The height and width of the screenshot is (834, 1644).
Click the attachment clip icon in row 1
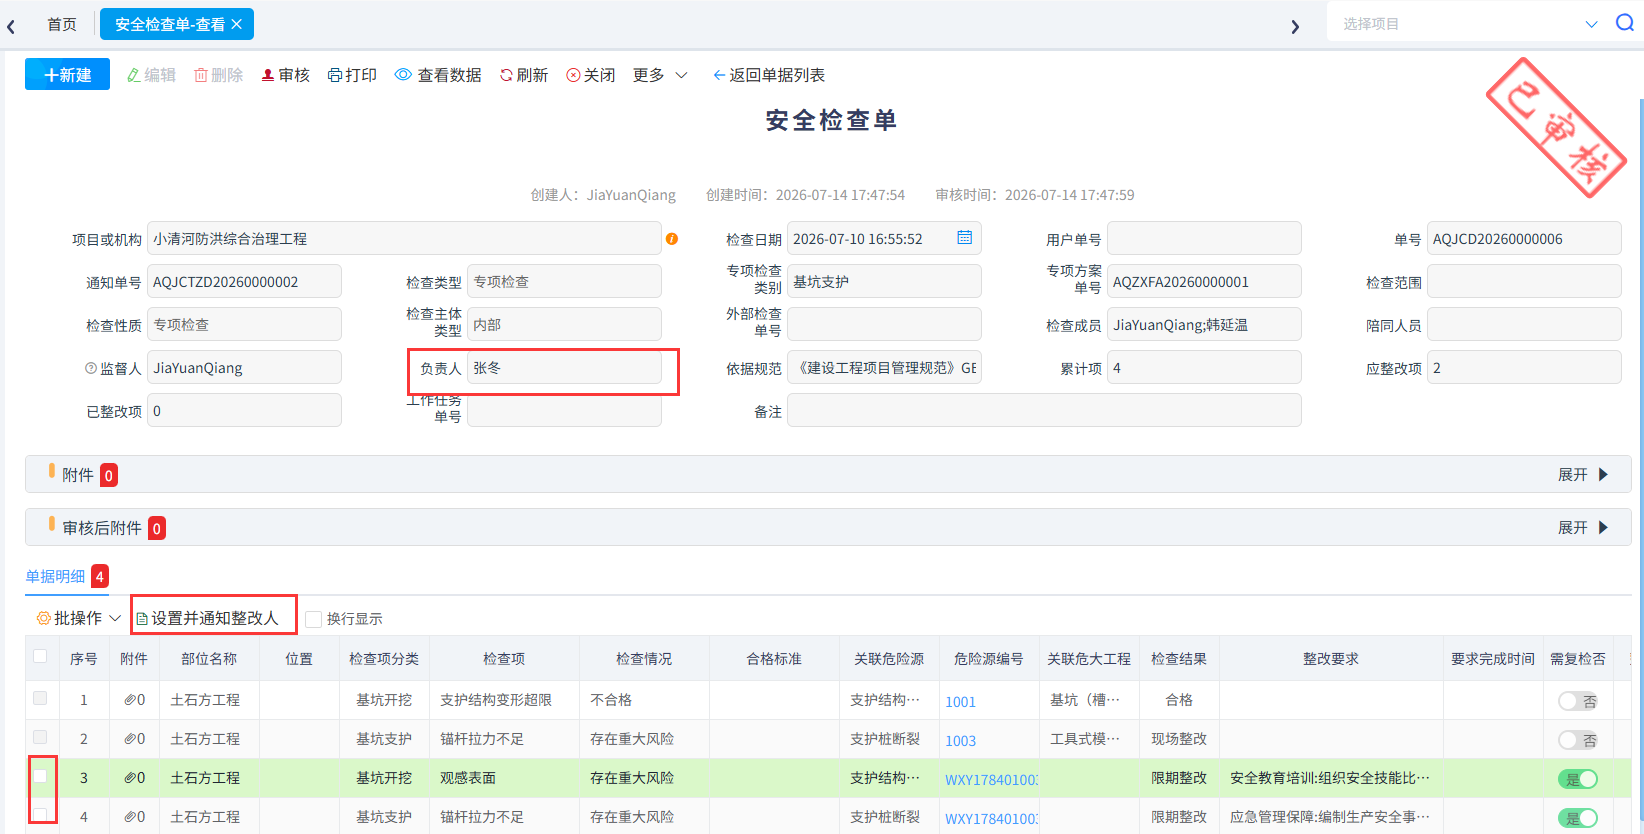(129, 700)
